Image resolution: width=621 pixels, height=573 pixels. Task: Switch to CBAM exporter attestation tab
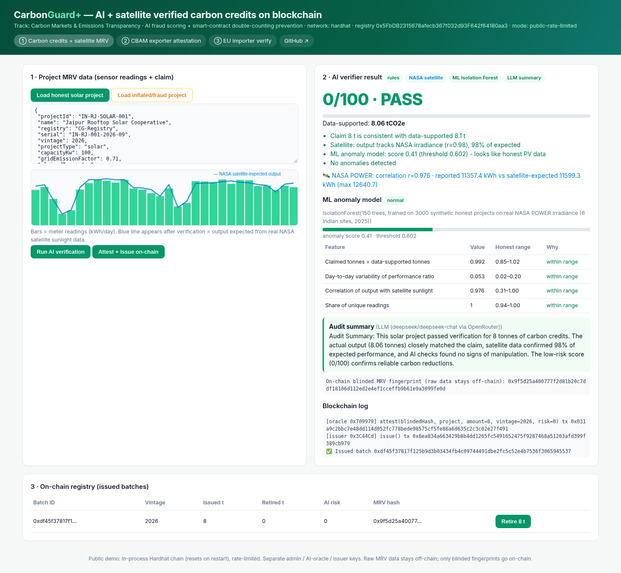point(161,41)
